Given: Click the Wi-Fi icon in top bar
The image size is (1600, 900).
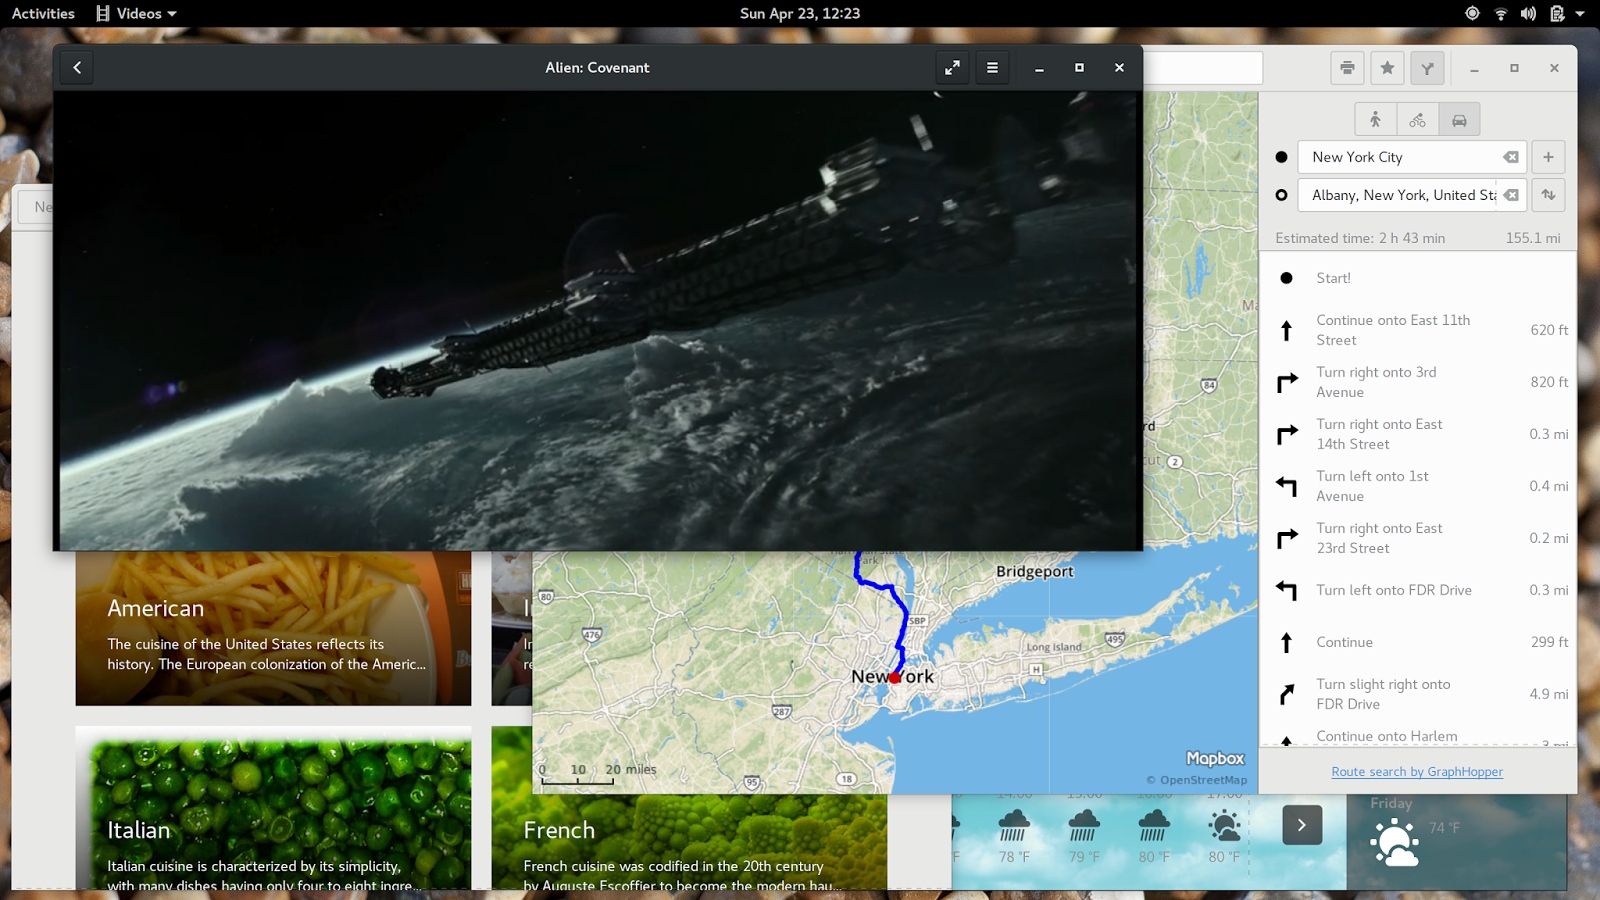Looking at the screenshot, I should pos(1500,14).
